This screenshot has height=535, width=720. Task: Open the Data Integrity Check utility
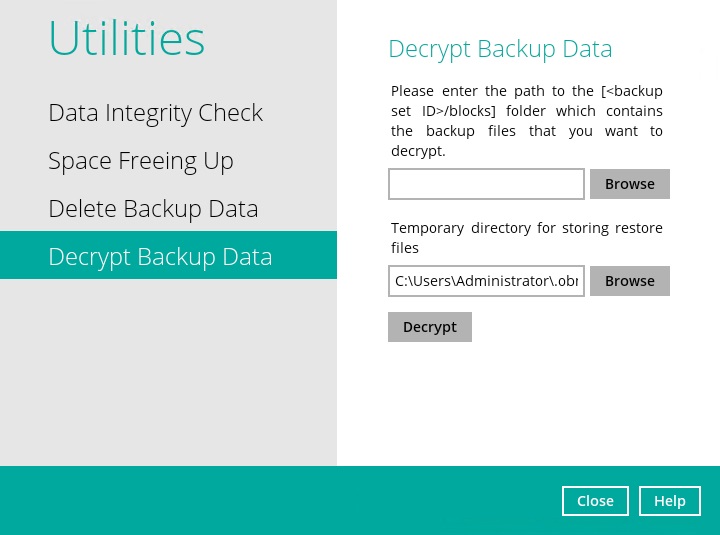[x=155, y=113]
